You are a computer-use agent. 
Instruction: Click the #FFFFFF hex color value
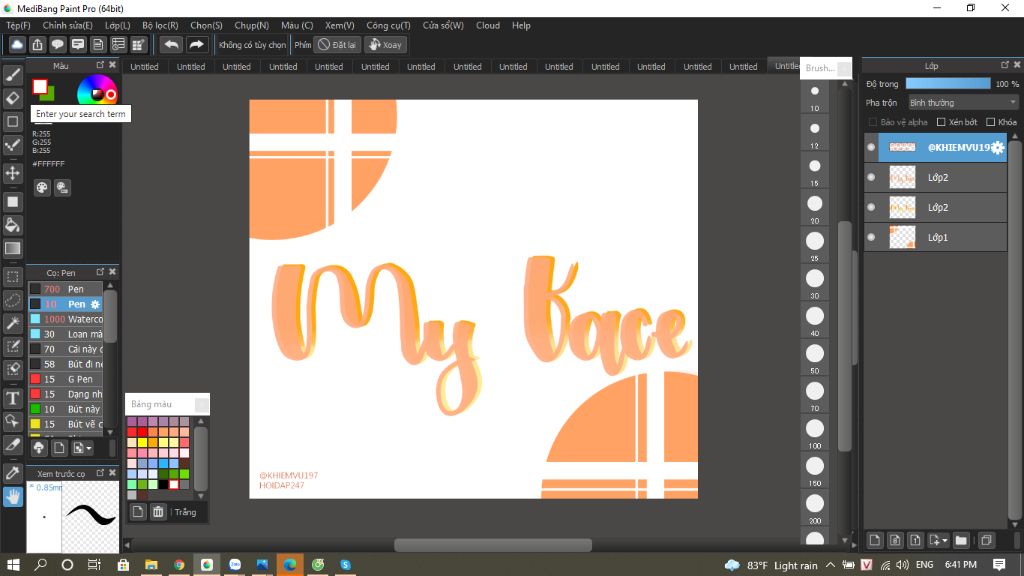48,164
